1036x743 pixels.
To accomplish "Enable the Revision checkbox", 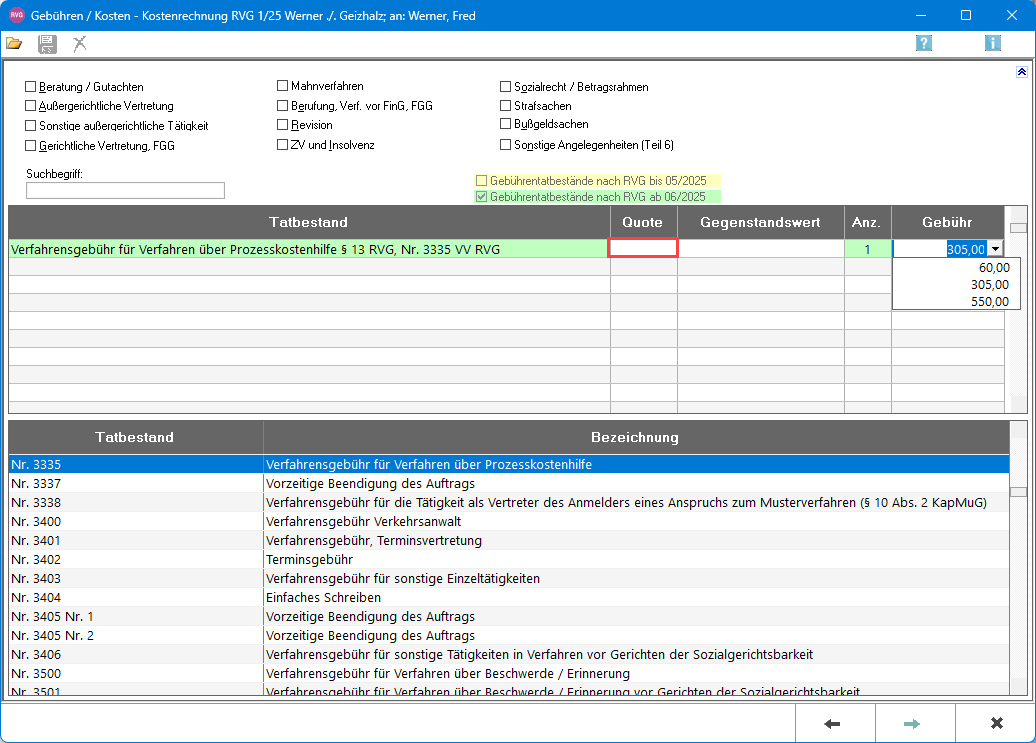I will [x=283, y=125].
